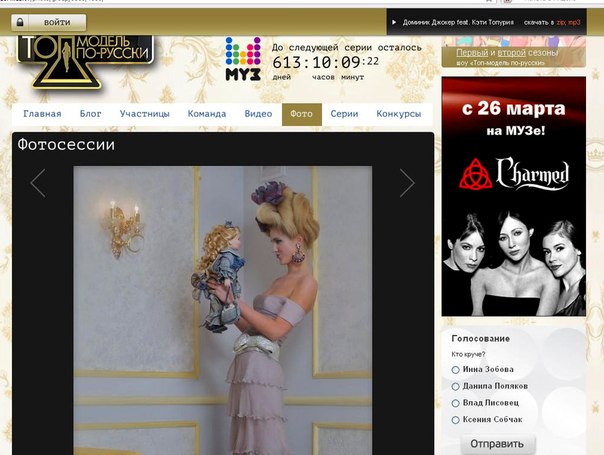Open the Видео tab

(258, 114)
